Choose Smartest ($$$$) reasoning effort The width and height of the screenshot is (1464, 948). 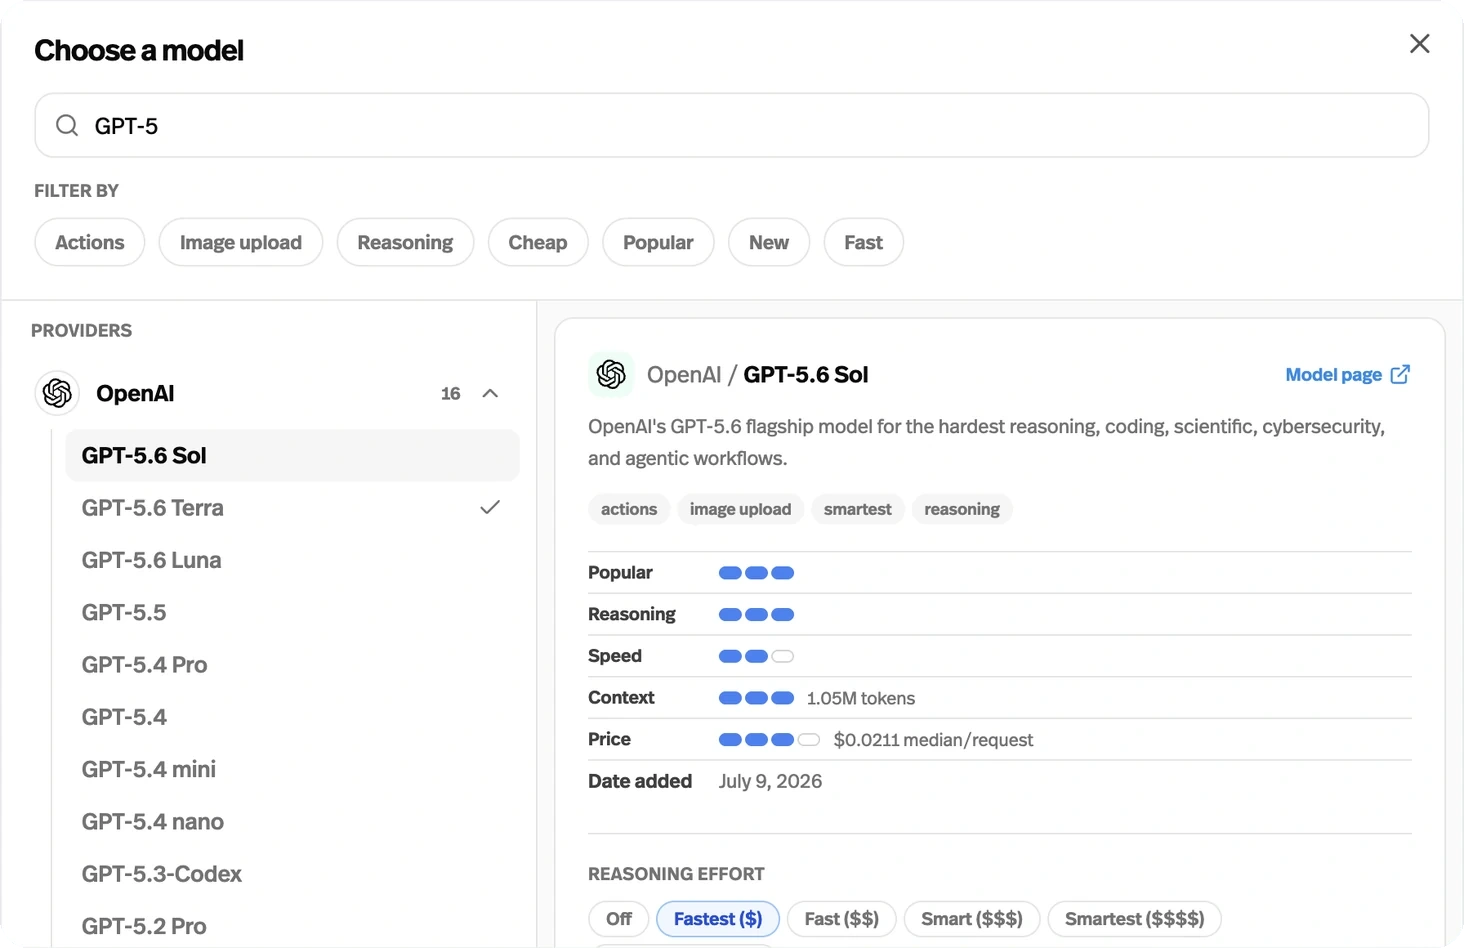coord(1135,919)
